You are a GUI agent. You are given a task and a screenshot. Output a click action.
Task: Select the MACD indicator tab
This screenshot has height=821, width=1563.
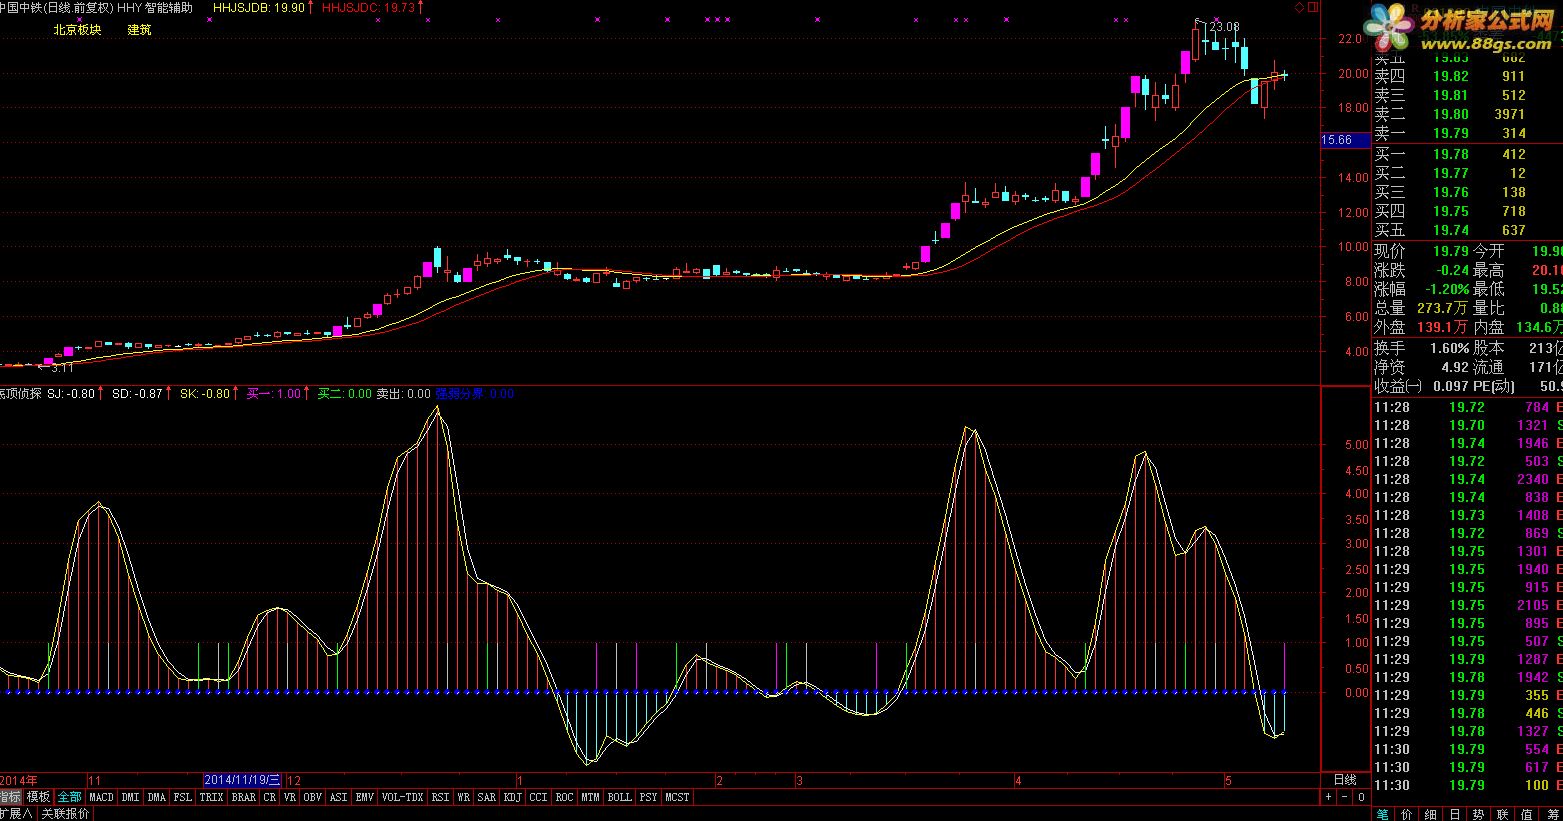click(x=101, y=797)
